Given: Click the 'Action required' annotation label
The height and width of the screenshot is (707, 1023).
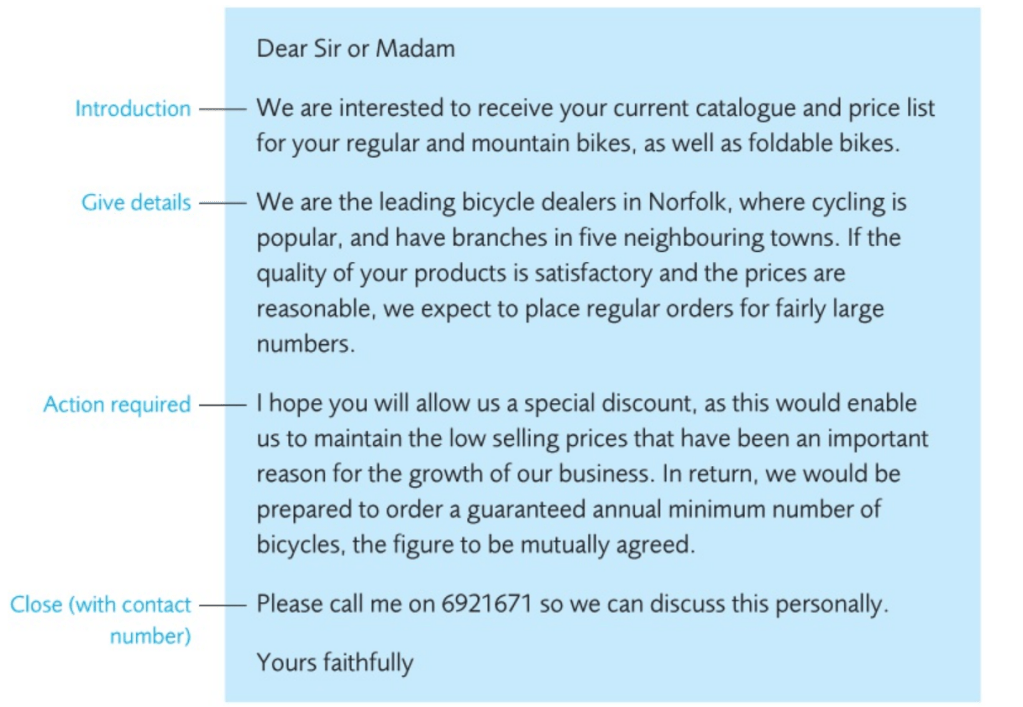Looking at the screenshot, I should coord(116,404).
